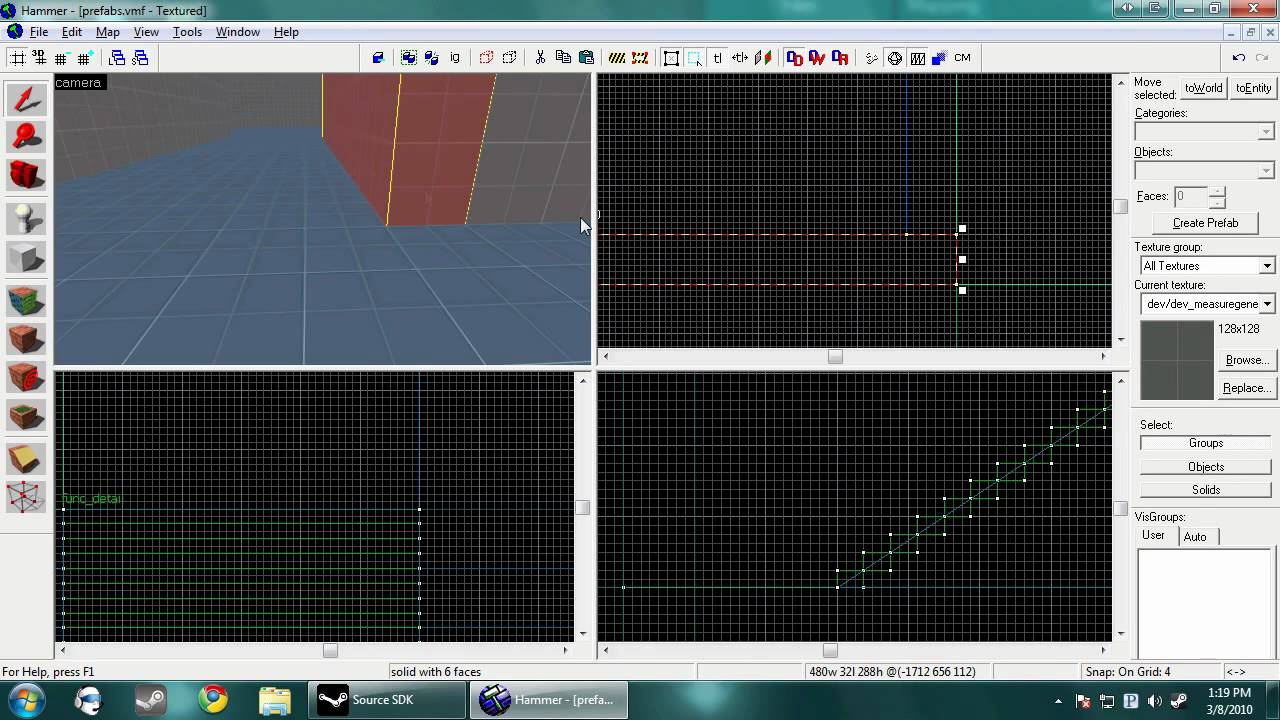Open the Current texture dropdown
The width and height of the screenshot is (1280, 720).
click(x=1208, y=304)
